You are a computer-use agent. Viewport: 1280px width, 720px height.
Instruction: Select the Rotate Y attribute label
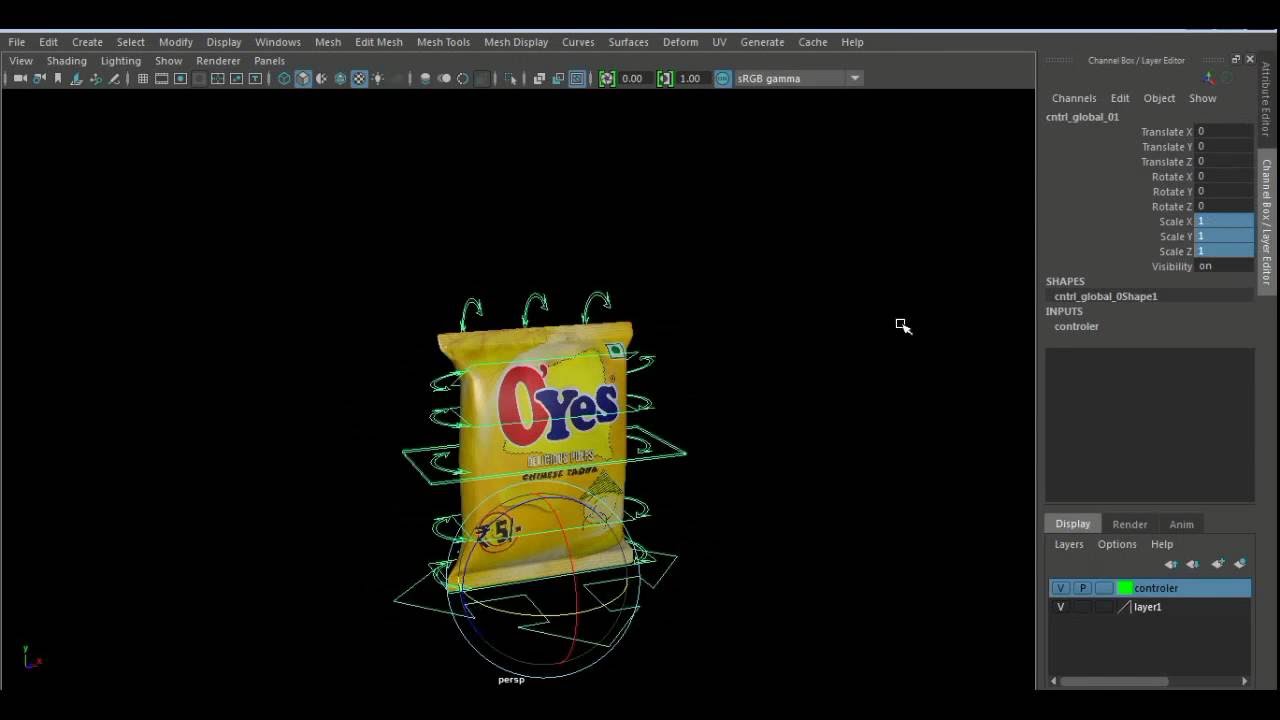1171,191
